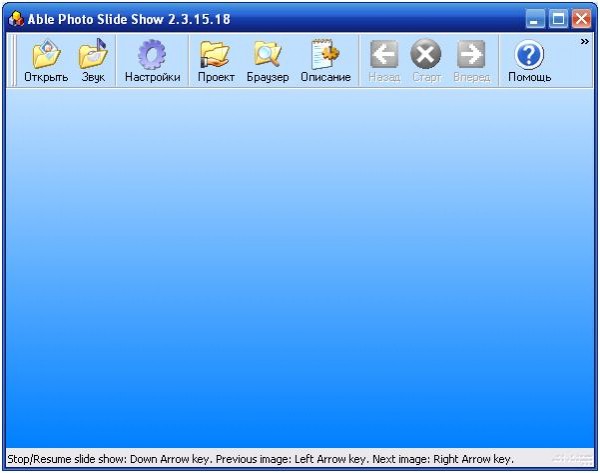Go to previous image with Назад
This screenshot has width=600, height=473.
pos(384,60)
